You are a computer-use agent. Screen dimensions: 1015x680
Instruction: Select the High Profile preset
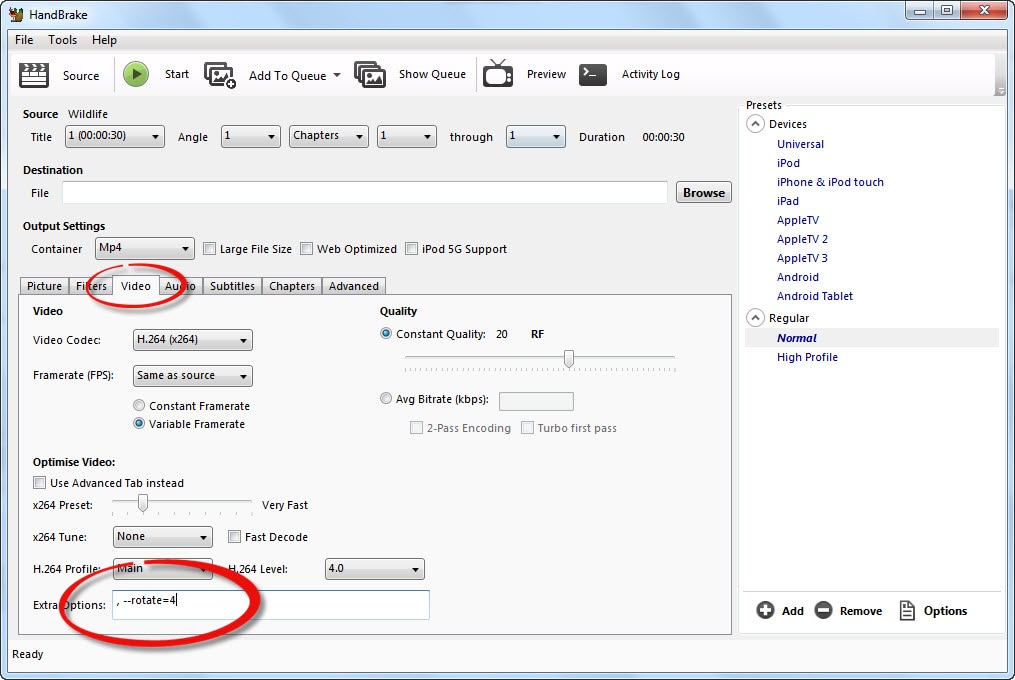click(x=807, y=357)
